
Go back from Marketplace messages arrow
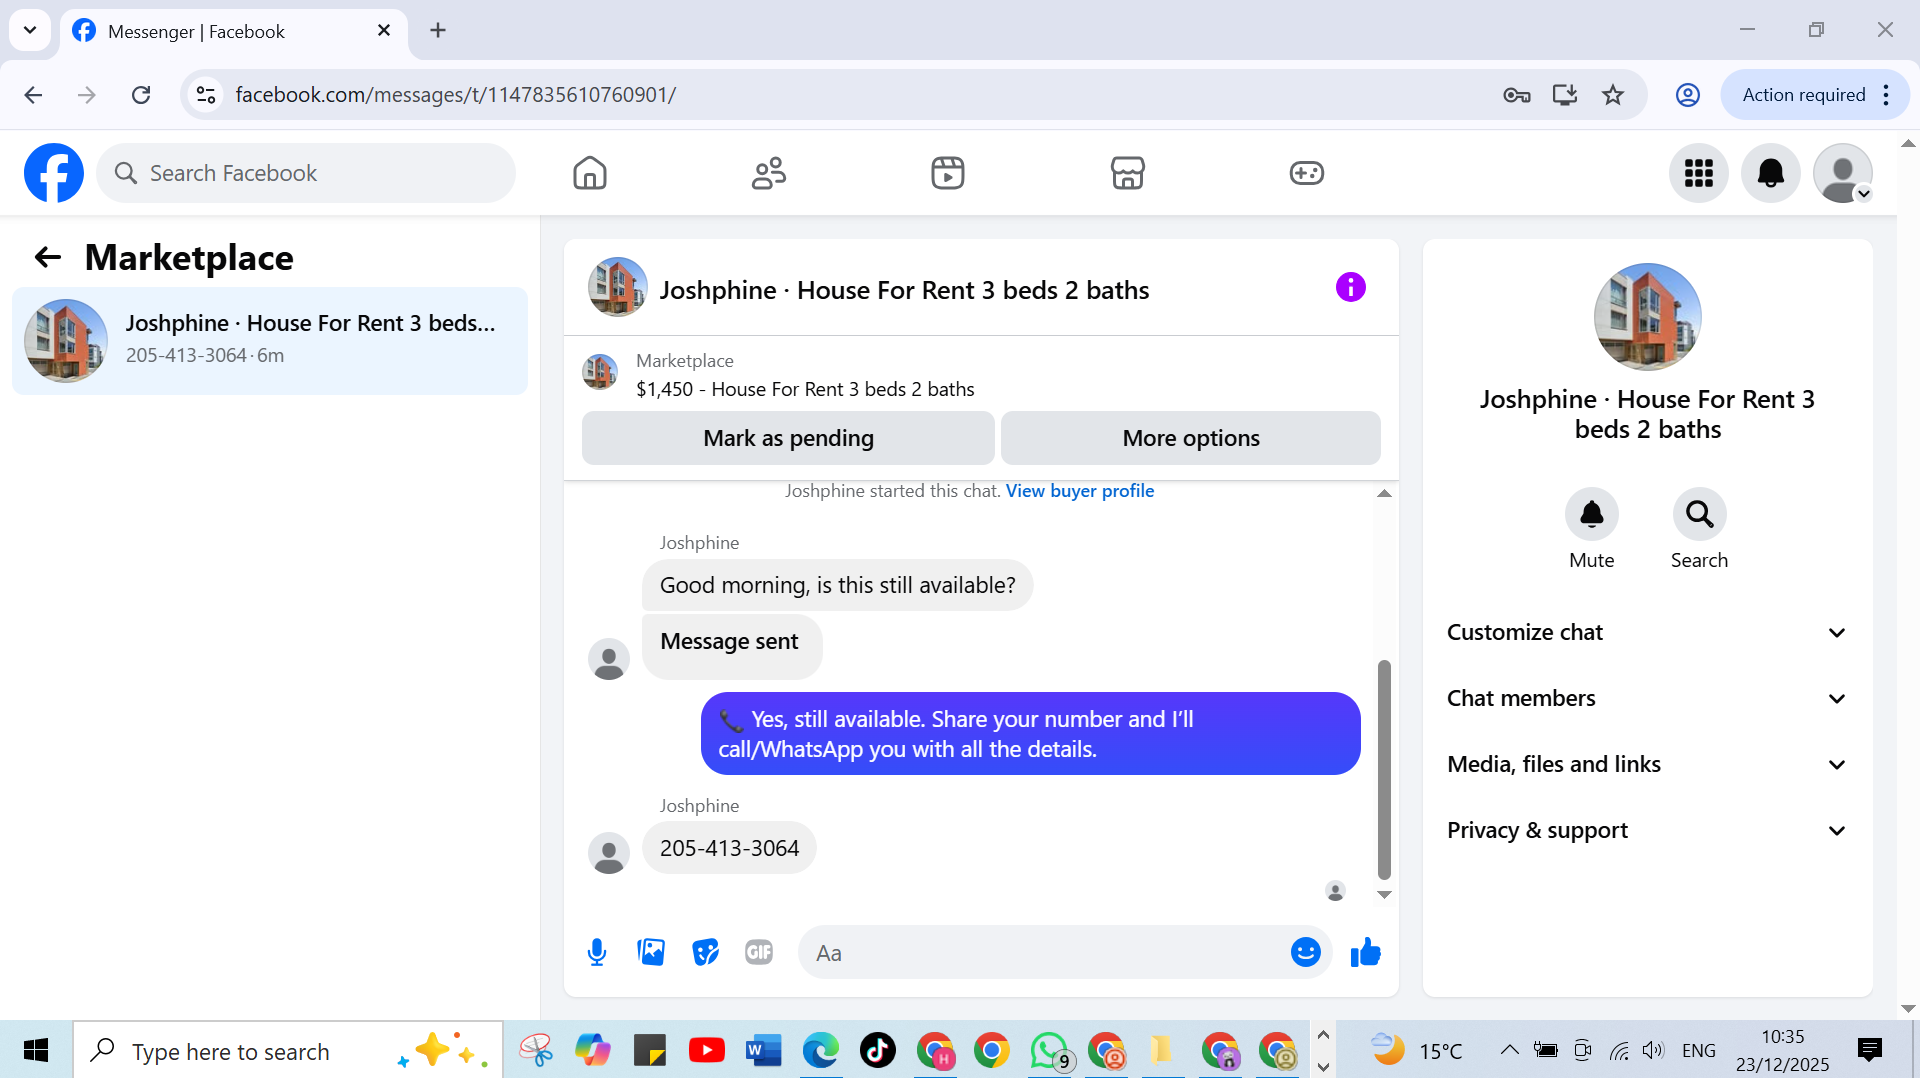pos(48,258)
